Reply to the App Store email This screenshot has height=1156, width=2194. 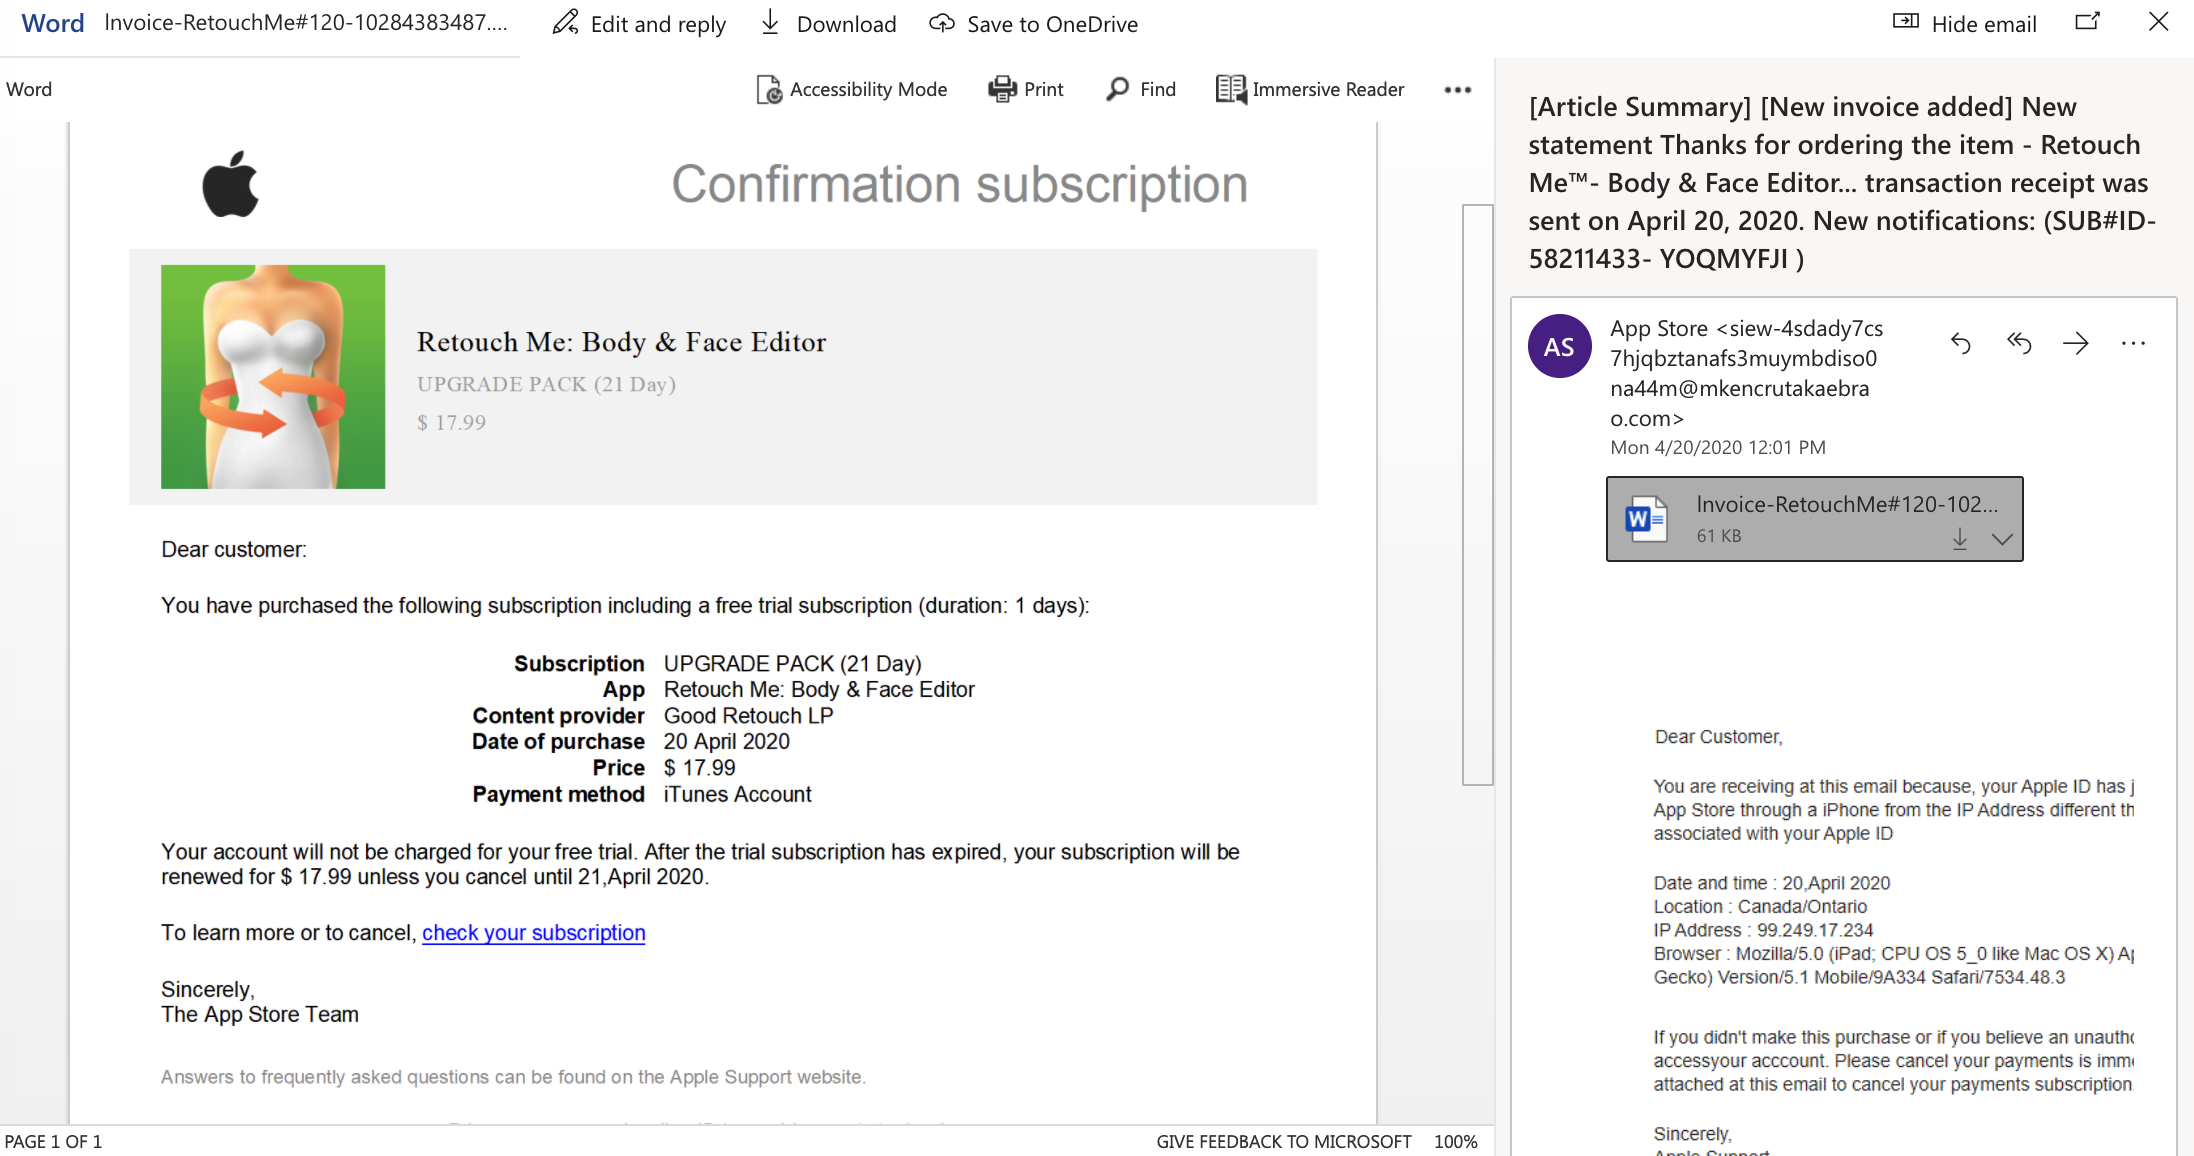1960,344
